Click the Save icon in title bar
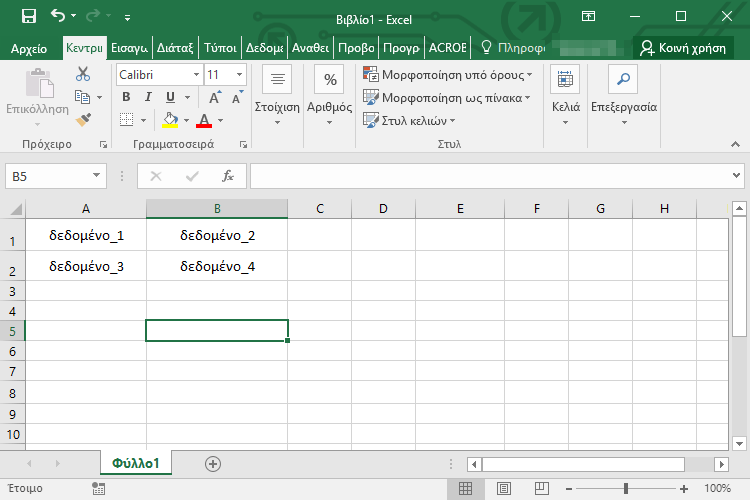This screenshot has height=500, width=750. (28, 17)
